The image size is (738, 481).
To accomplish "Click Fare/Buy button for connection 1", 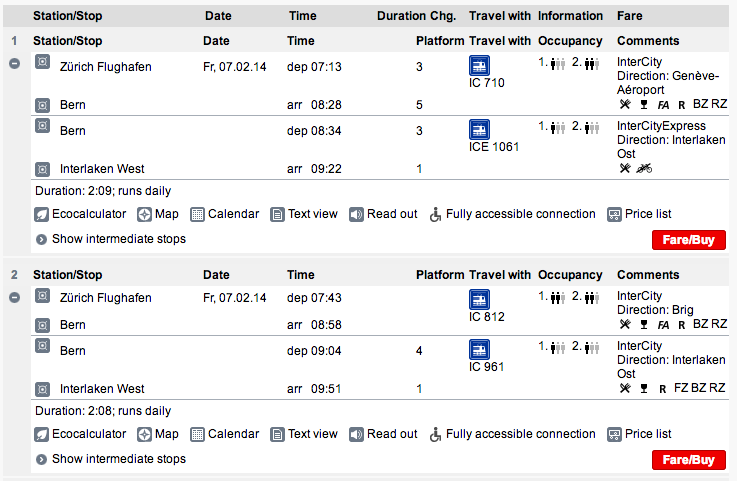I will [x=689, y=240].
